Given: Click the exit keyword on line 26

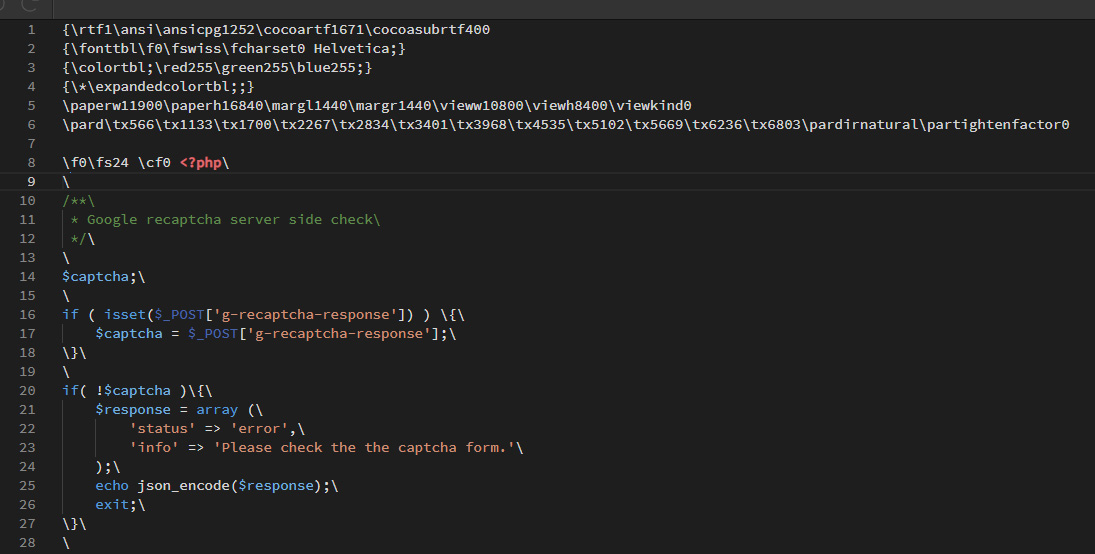Looking at the screenshot, I should [x=112, y=504].
